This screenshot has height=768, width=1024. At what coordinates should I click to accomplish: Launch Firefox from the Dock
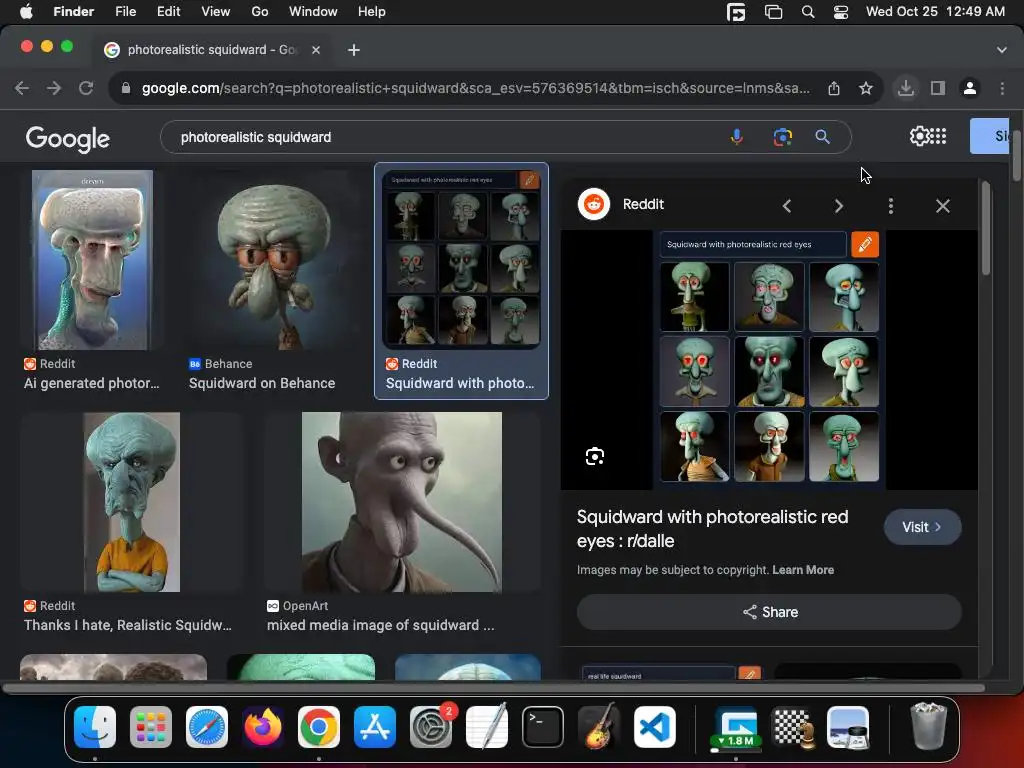coord(263,727)
